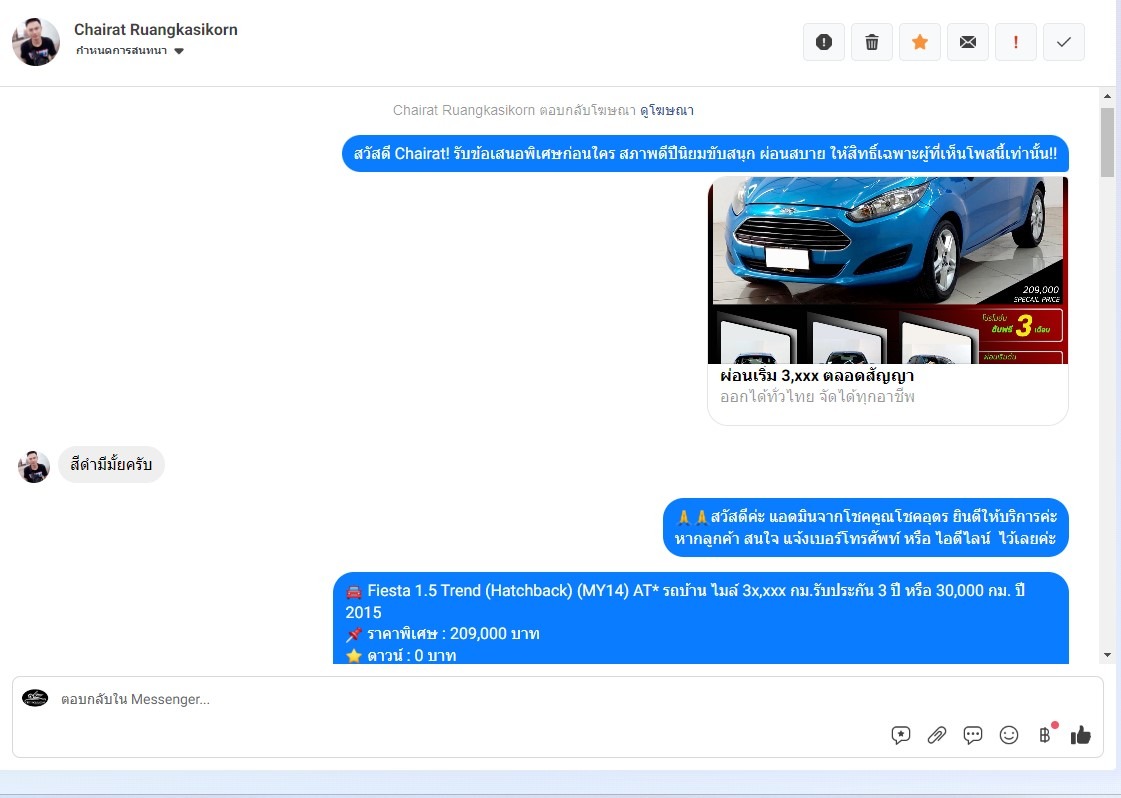Image resolution: width=1121 pixels, height=798 pixels.
Task: Select admin reply สวัสดีค่ะ แอดมินจาก
Action: point(866,527)
